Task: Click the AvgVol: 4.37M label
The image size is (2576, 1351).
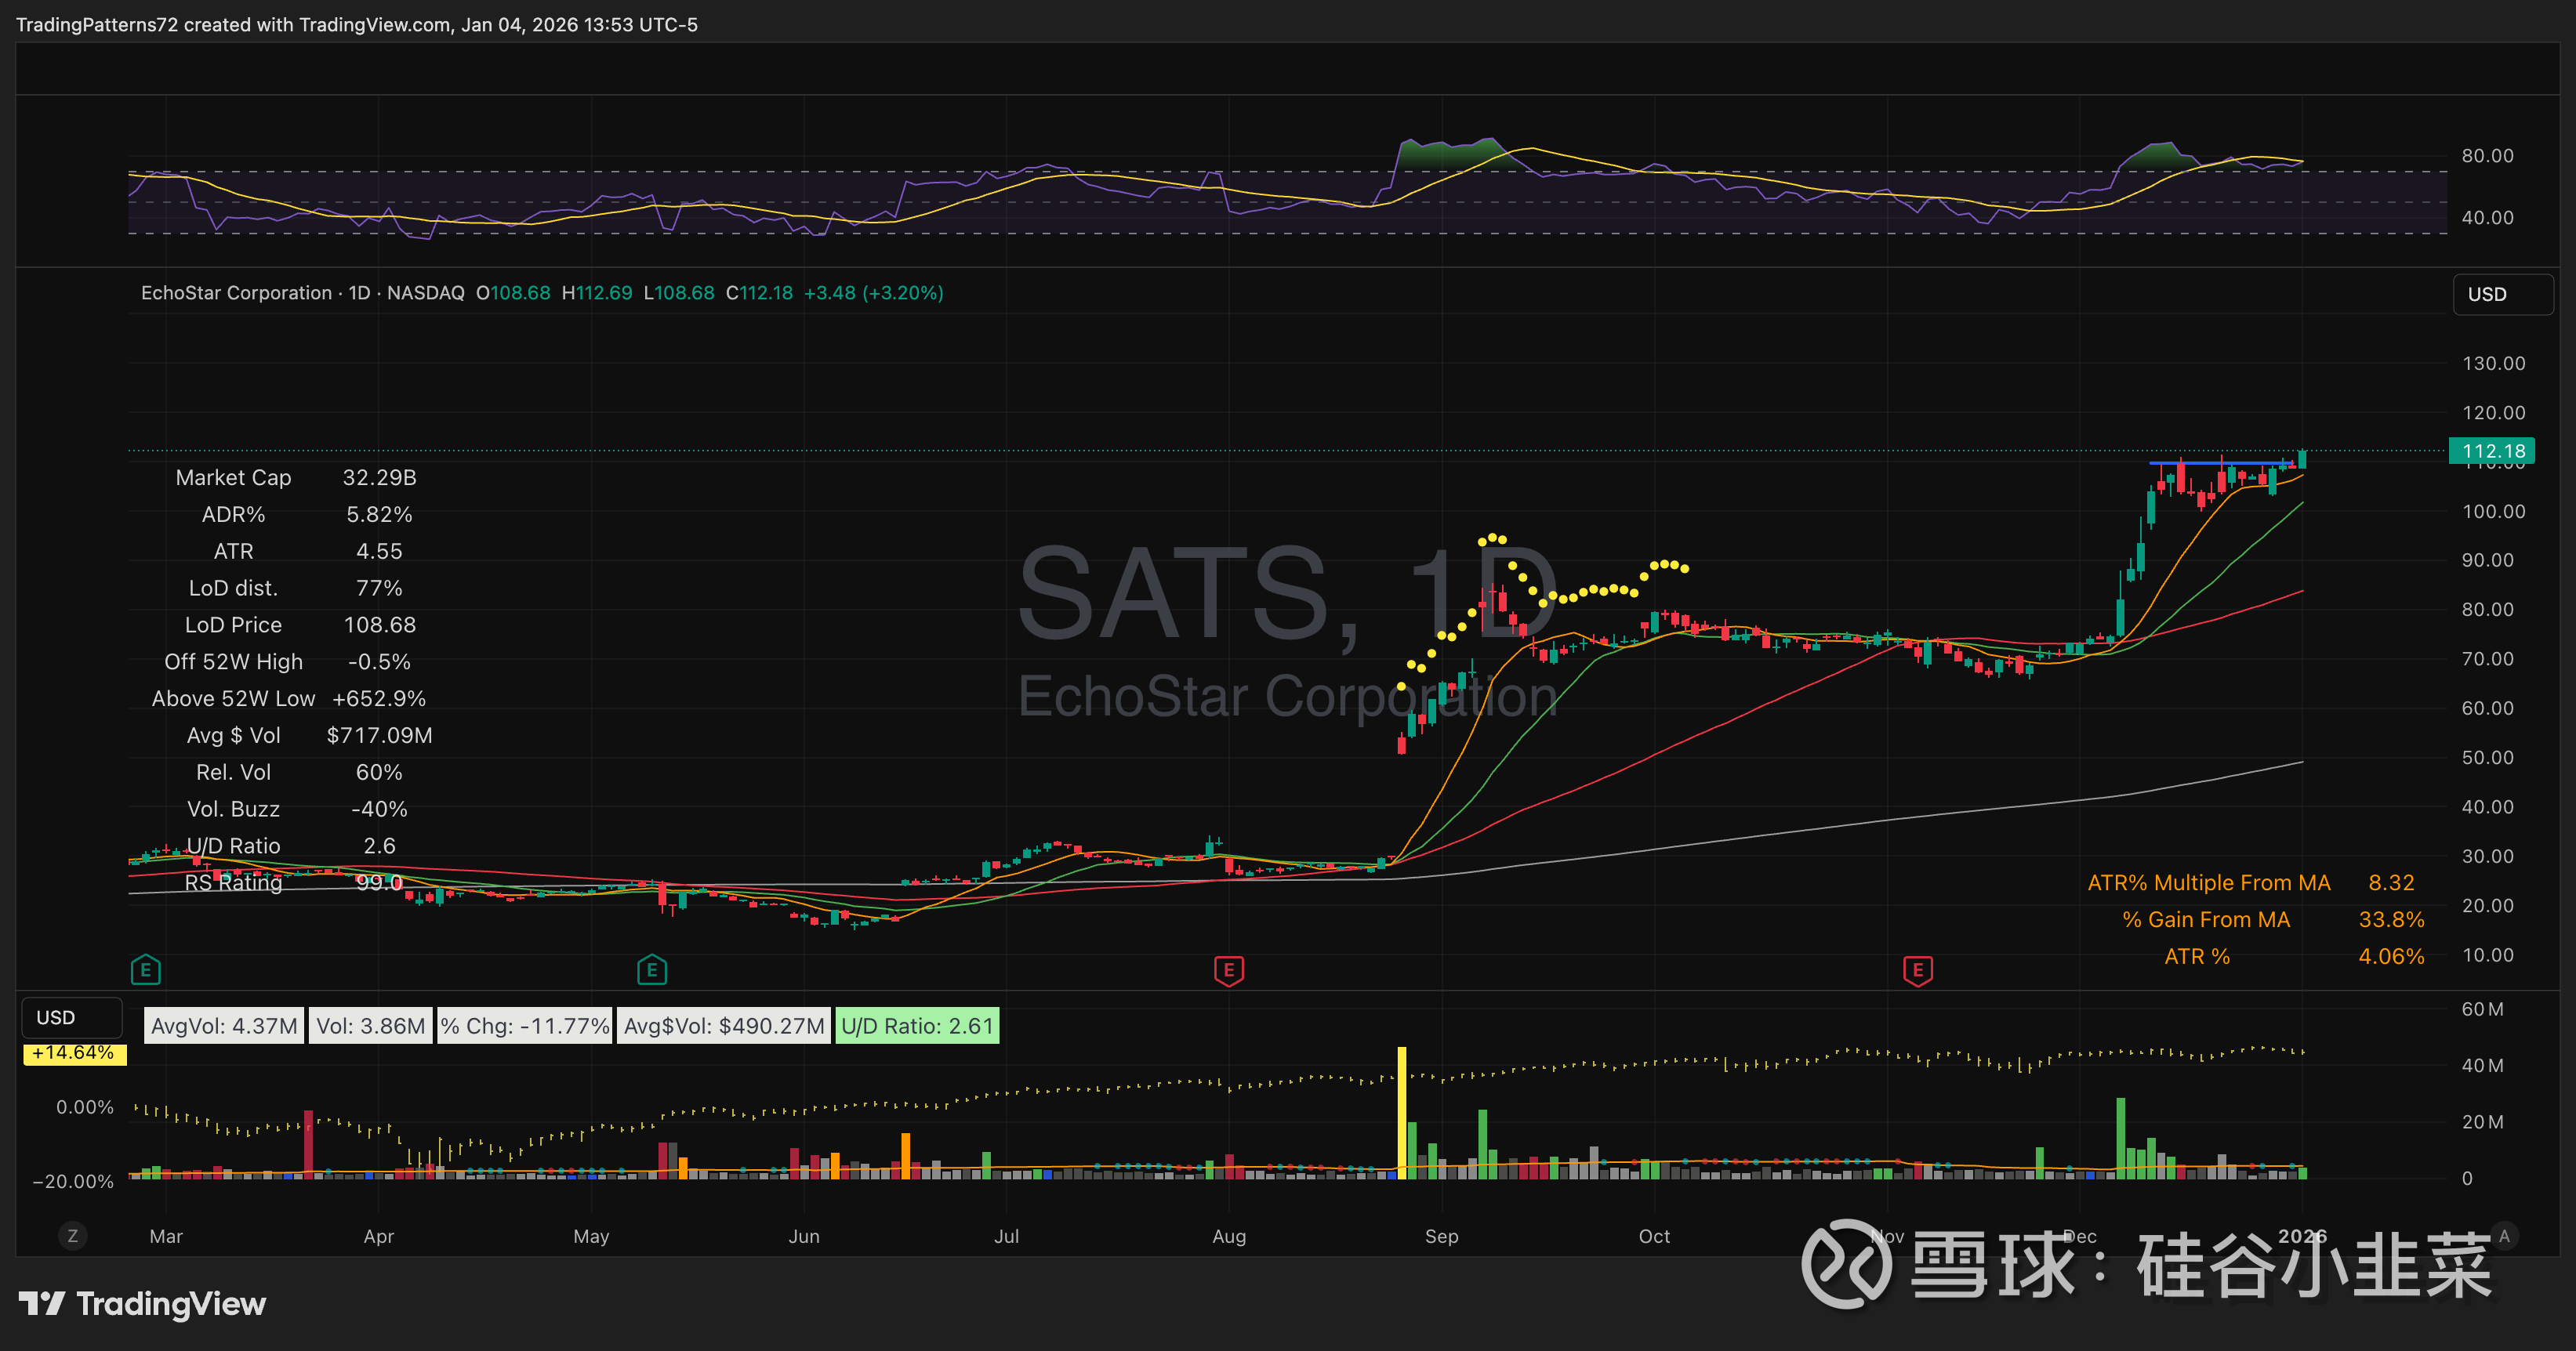Action: pos(224,1026)
